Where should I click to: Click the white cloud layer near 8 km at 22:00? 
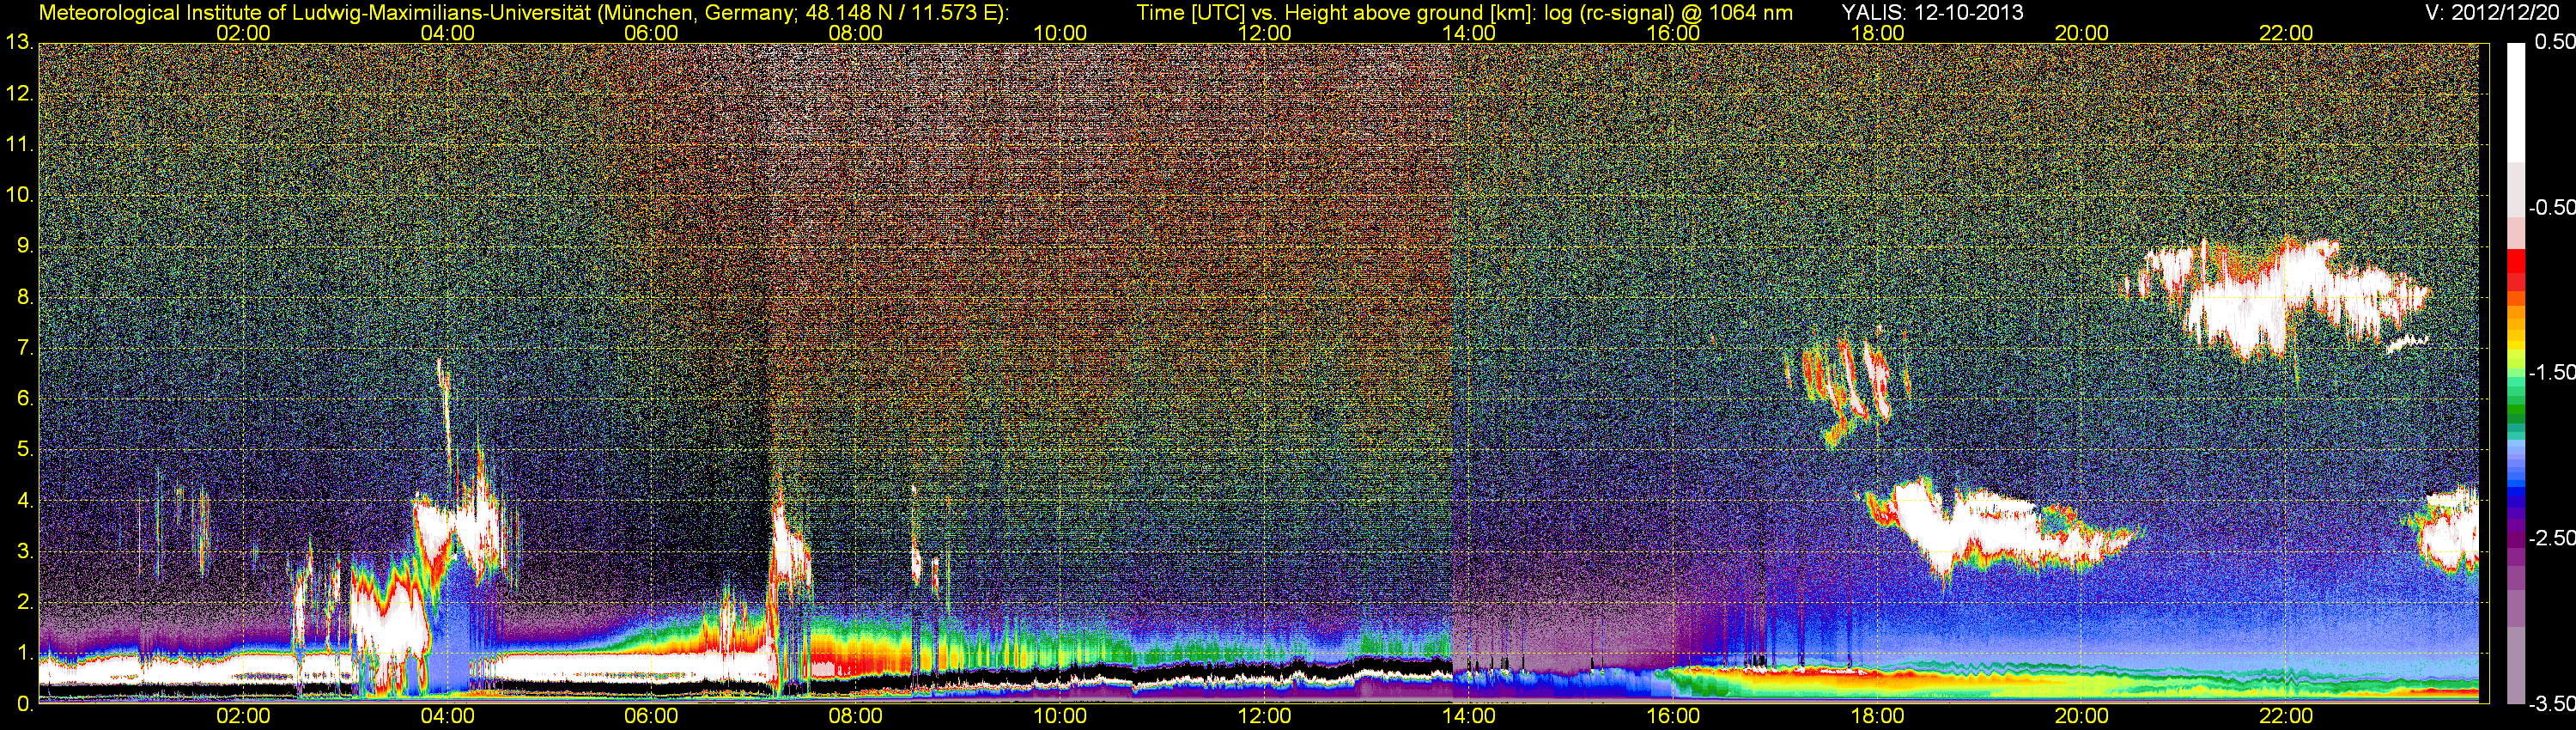(x=2275, y=298)
